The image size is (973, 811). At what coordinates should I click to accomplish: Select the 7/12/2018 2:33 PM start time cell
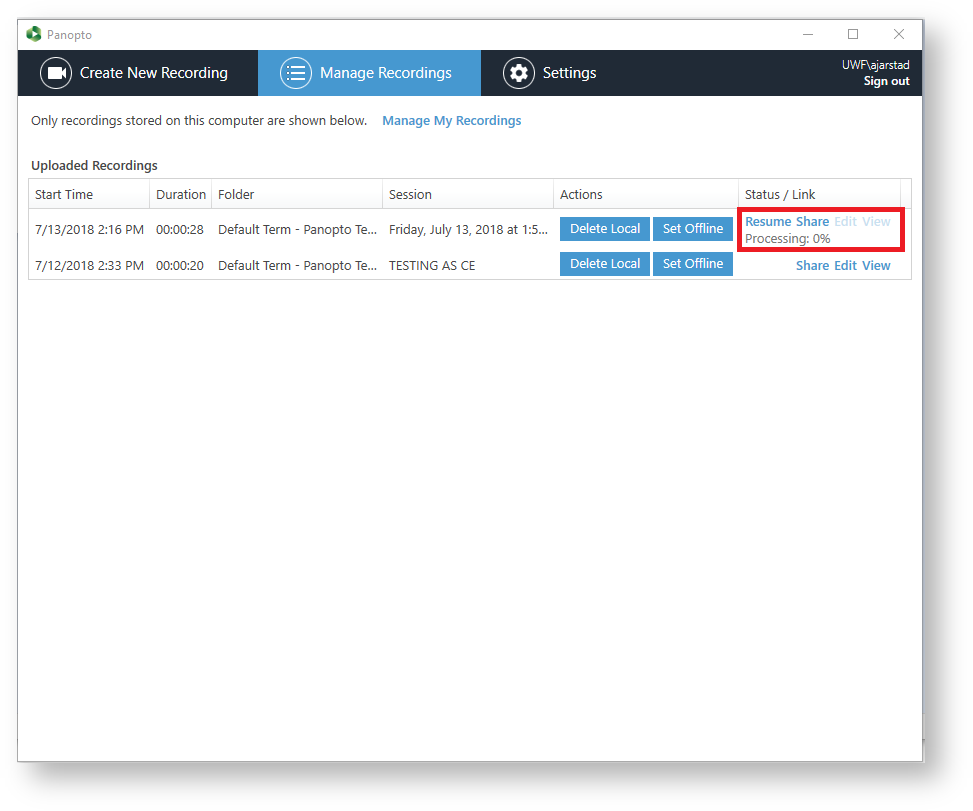pyautogui.click(x=89, y=266)
